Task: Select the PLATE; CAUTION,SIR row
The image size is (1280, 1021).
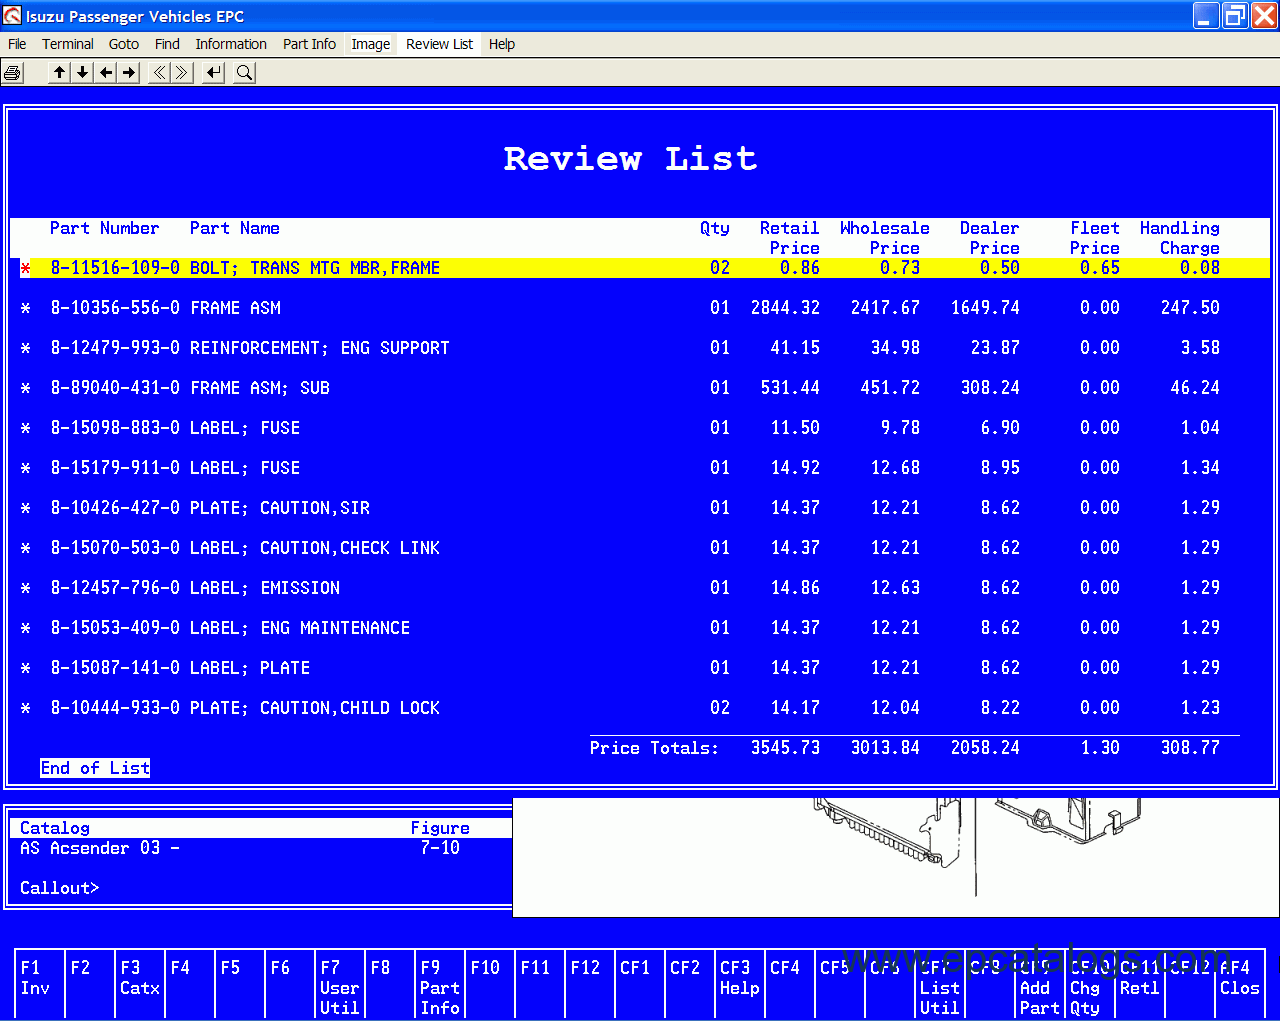Action: click(x=640, y=508)
